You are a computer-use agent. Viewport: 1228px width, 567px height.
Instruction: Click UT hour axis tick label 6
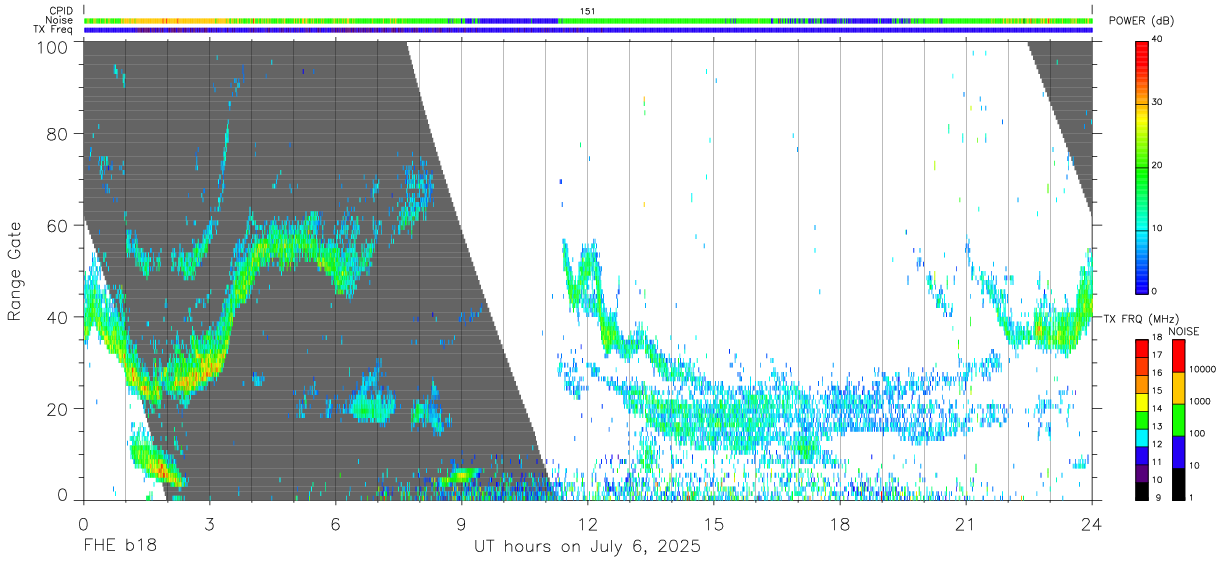pos(336,523)
